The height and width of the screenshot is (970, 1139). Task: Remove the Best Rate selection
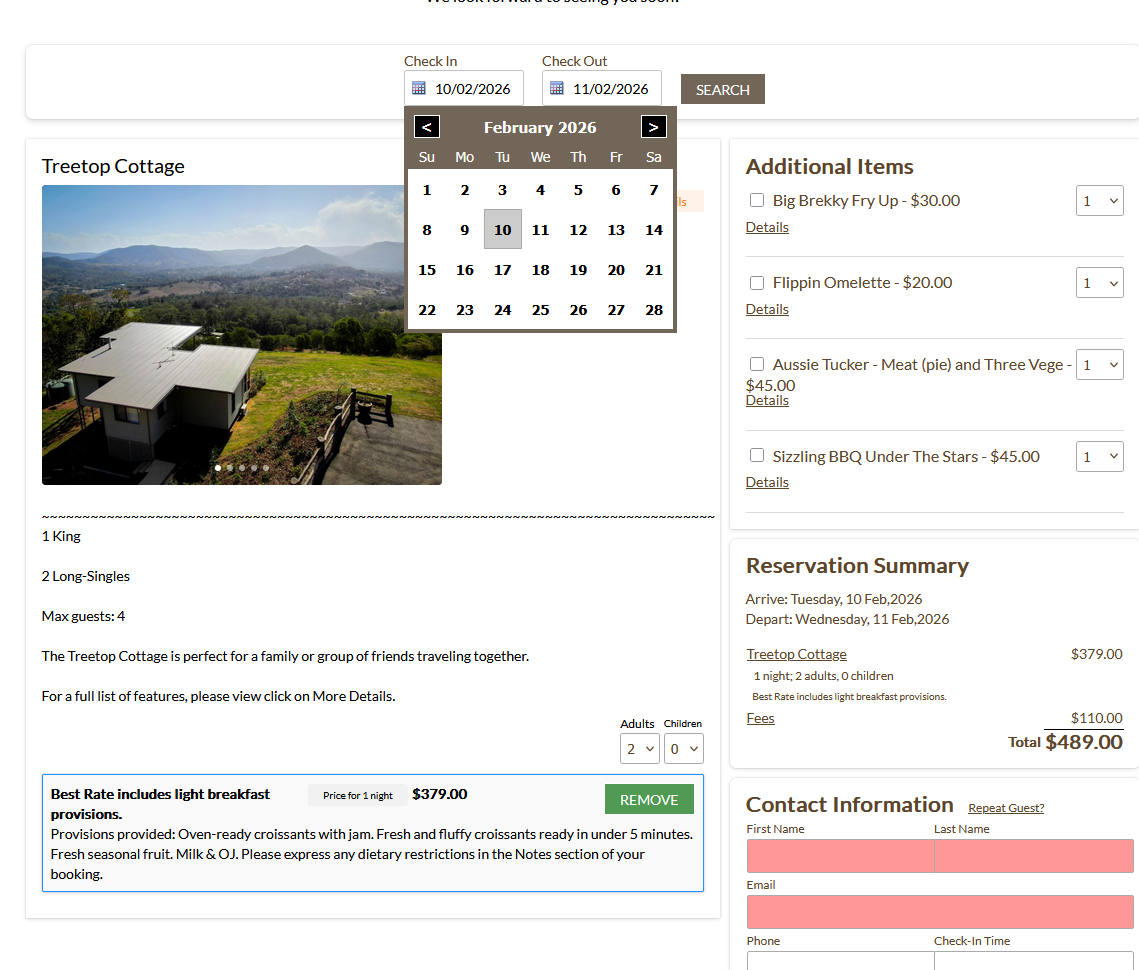[x=649, y=799]
